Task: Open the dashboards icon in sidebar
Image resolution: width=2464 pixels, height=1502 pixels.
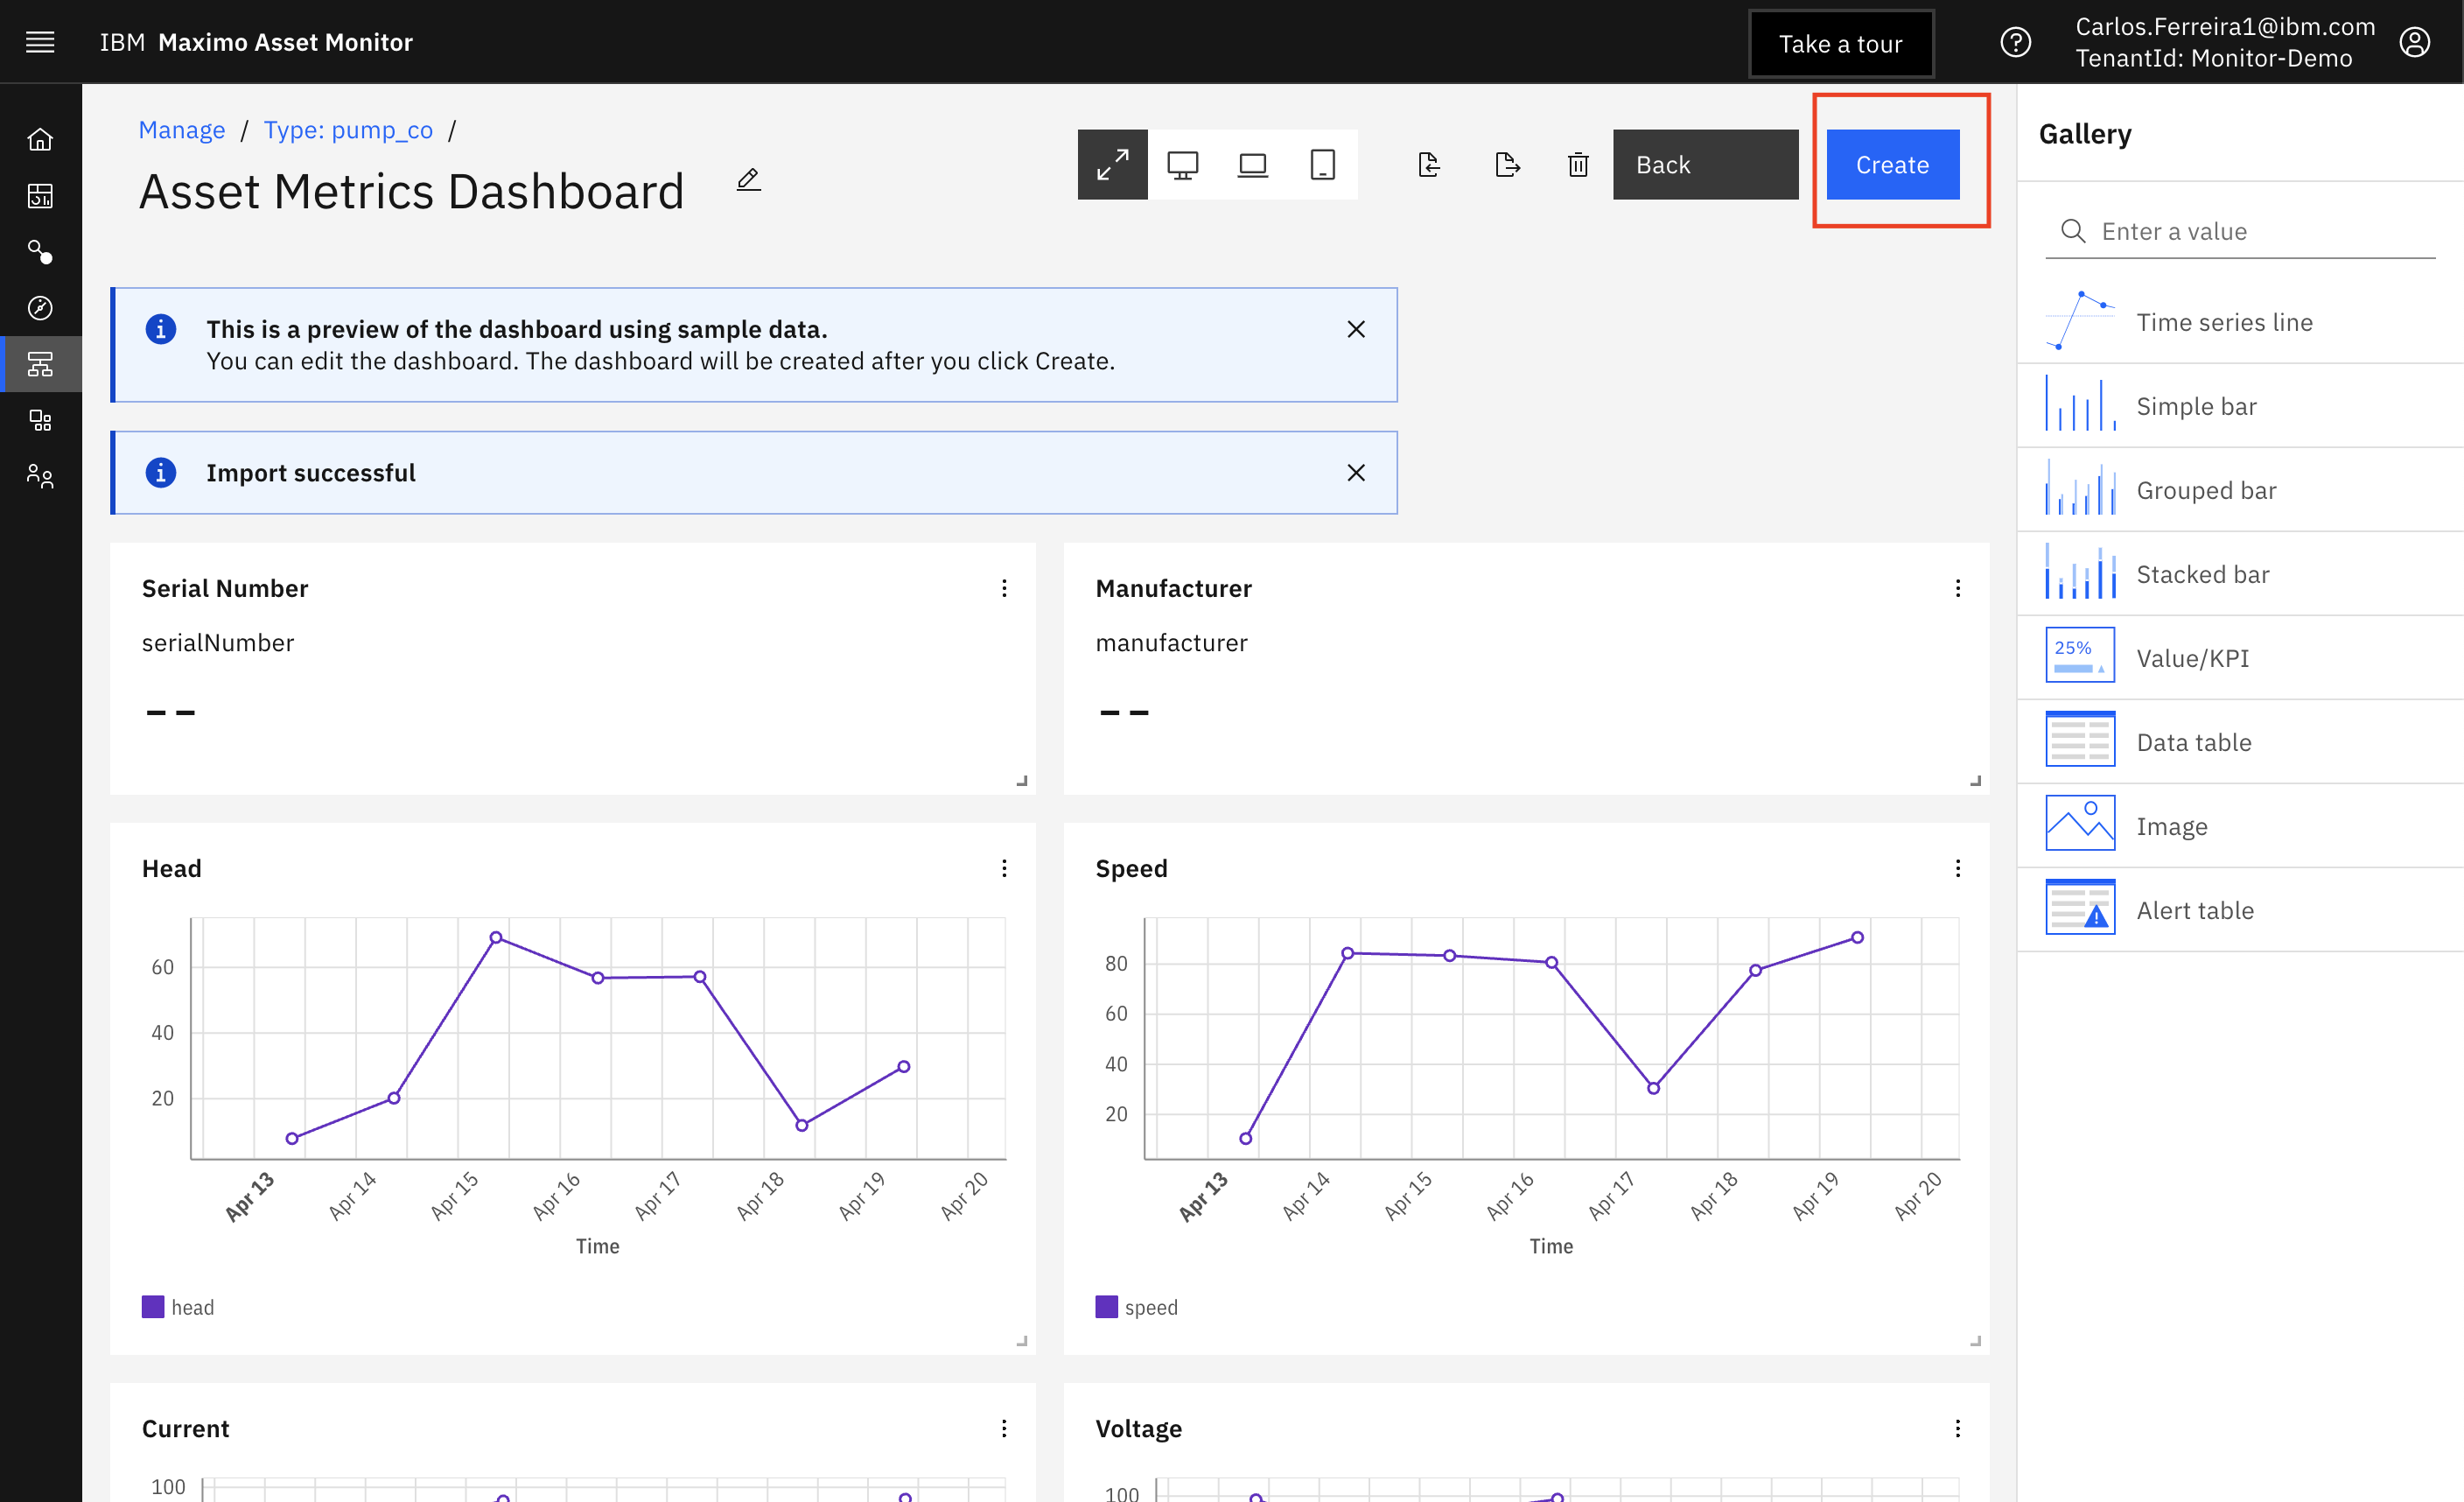Action: point(40,195)
